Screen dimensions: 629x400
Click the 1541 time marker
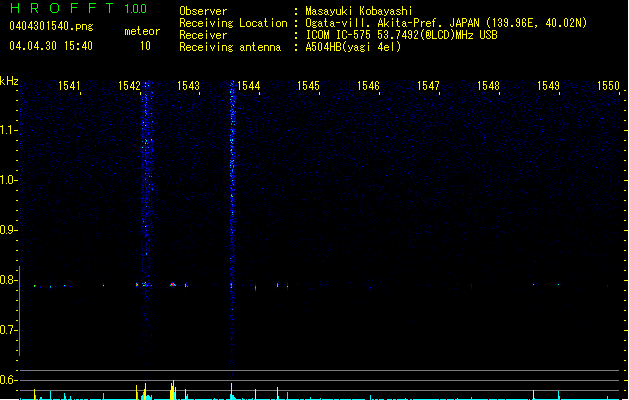coord(69,86)
